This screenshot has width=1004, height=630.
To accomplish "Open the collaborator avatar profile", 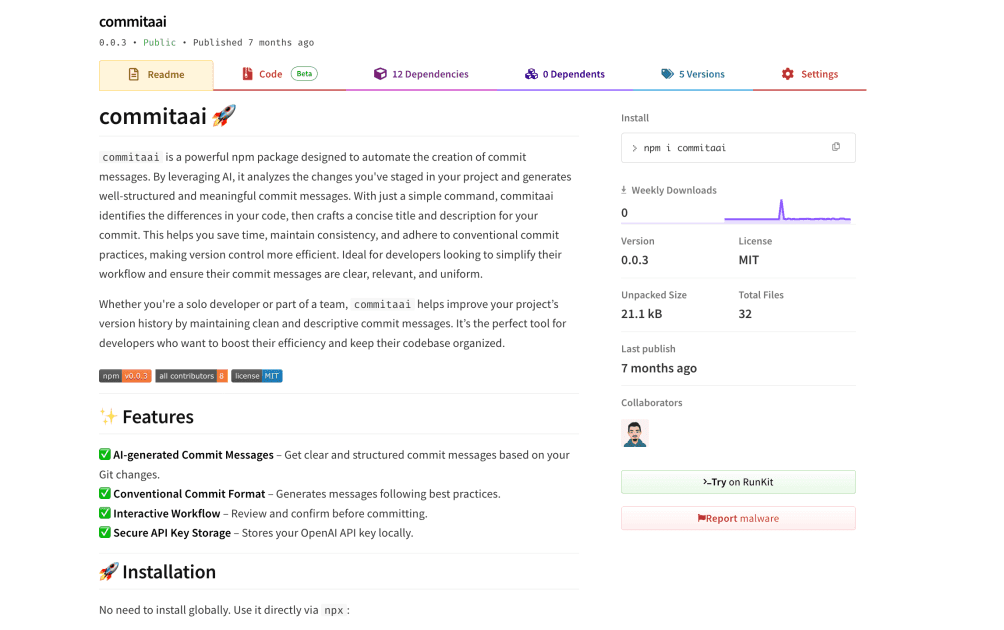I will pos(635,433).
